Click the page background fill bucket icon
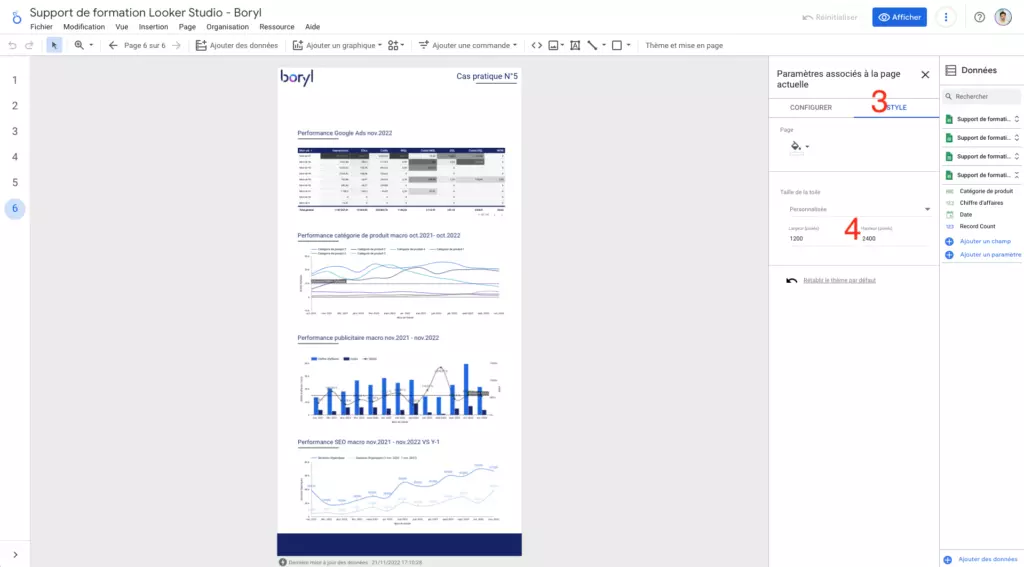Viewport: 1024px width, 567px height. pos(795,146)
